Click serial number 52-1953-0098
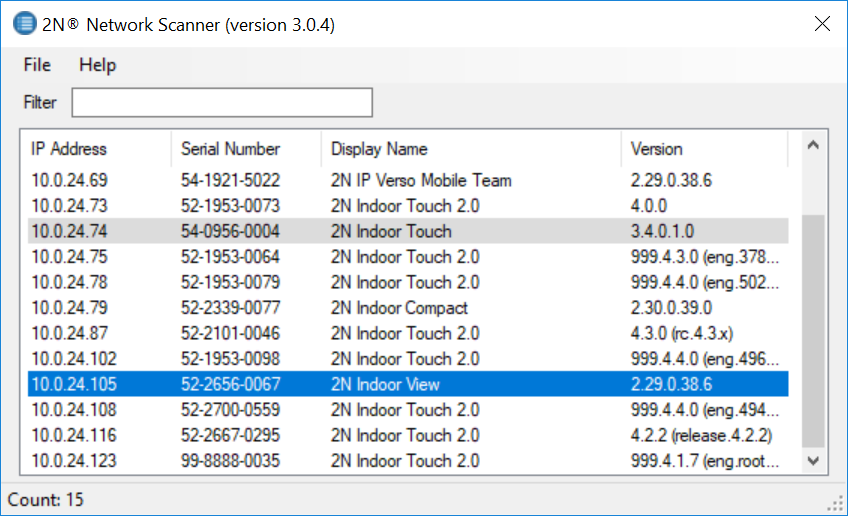 (230, 358)
